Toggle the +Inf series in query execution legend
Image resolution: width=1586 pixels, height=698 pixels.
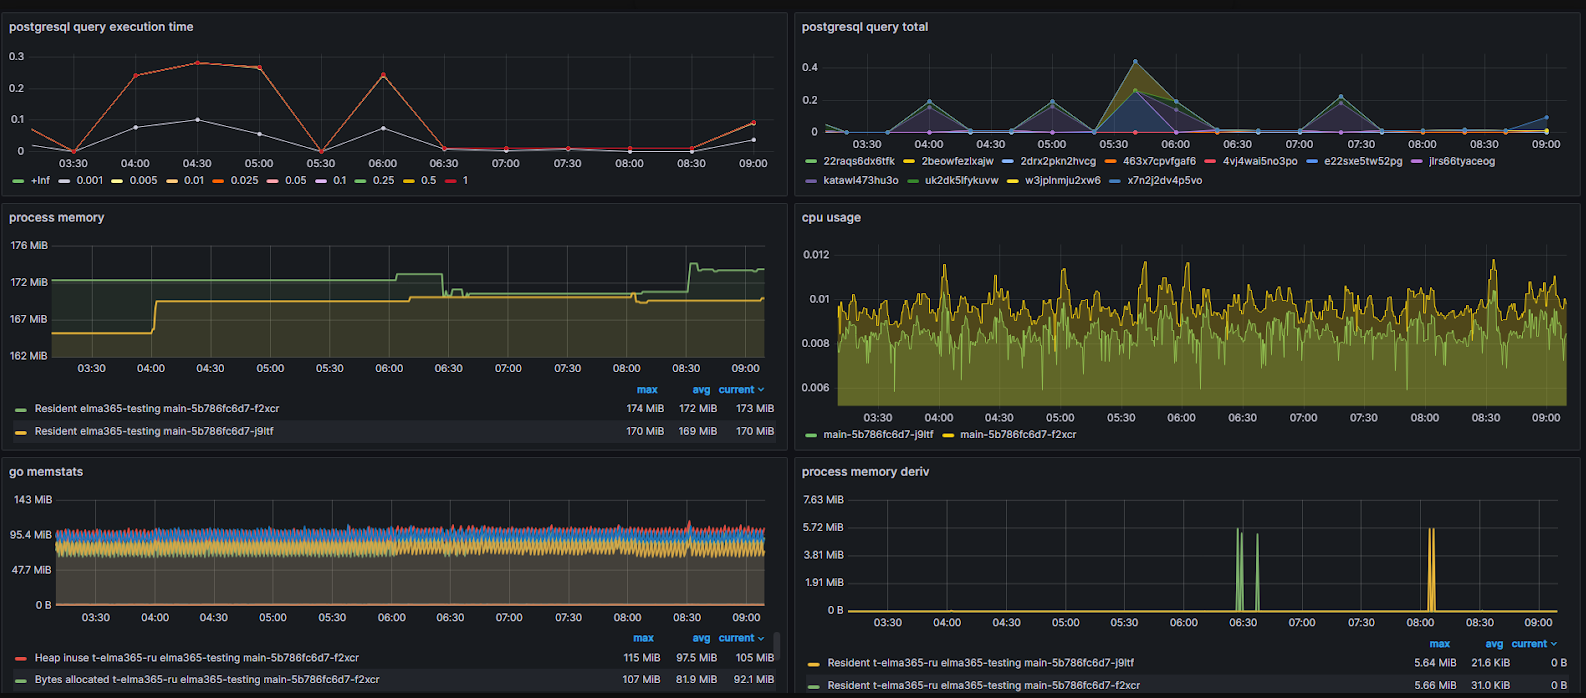click(40, 181)
